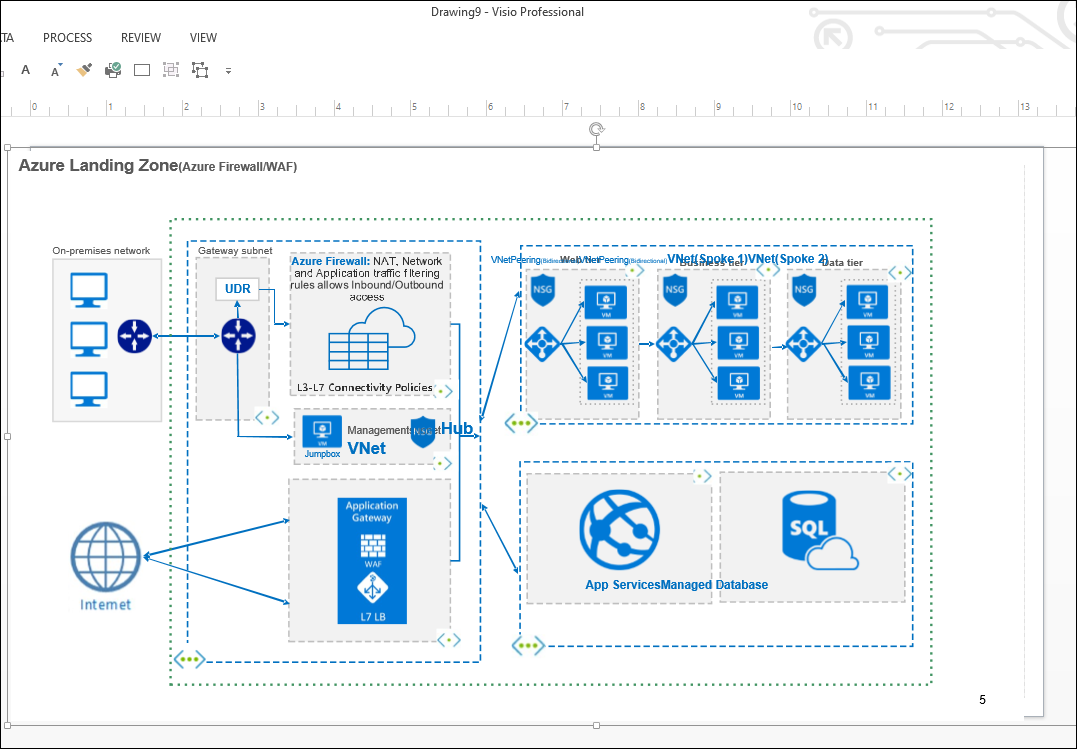Screen dimensions: 1077x749
Task: Select the WAF brick-wall icon
Action: [373, 546]
